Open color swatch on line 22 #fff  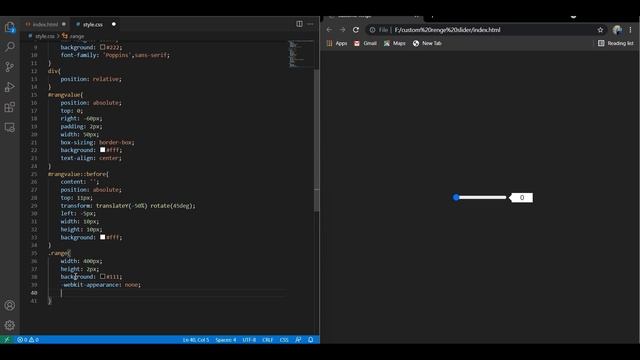[102, 150]
